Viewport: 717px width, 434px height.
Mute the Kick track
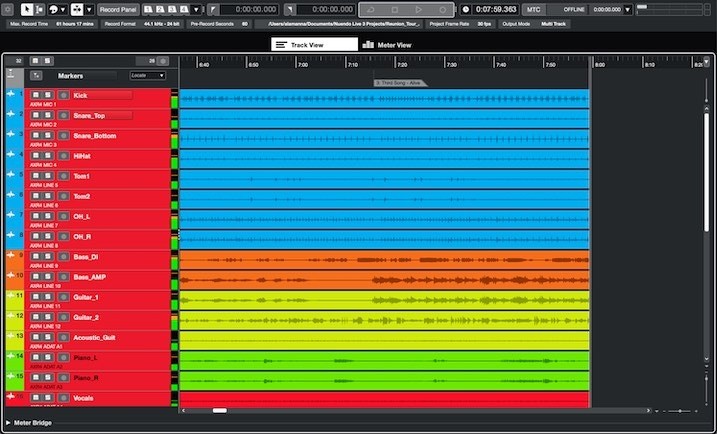pos(36,95)
